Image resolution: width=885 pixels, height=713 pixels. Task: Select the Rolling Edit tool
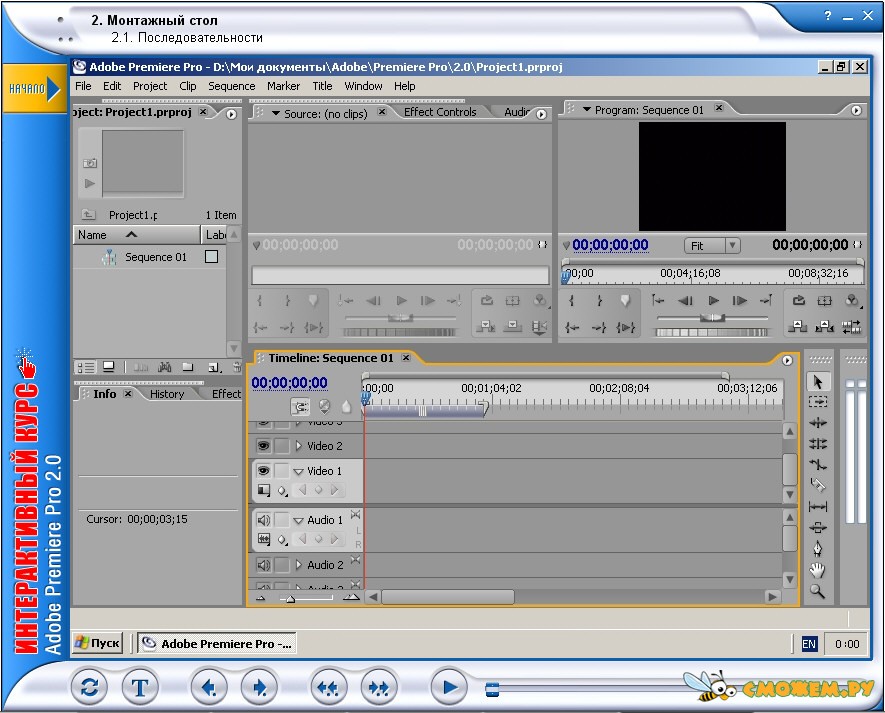click(818, 444)
